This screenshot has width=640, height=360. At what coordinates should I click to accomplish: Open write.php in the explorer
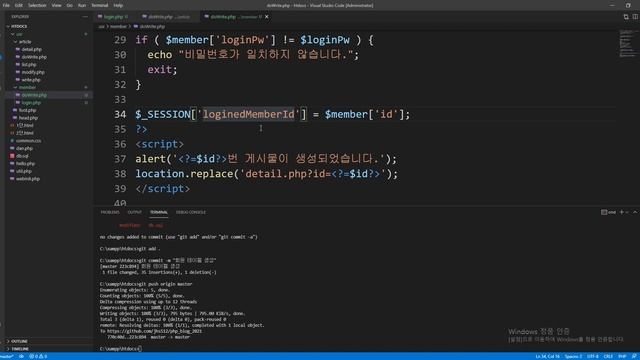(x=31, y=80)
